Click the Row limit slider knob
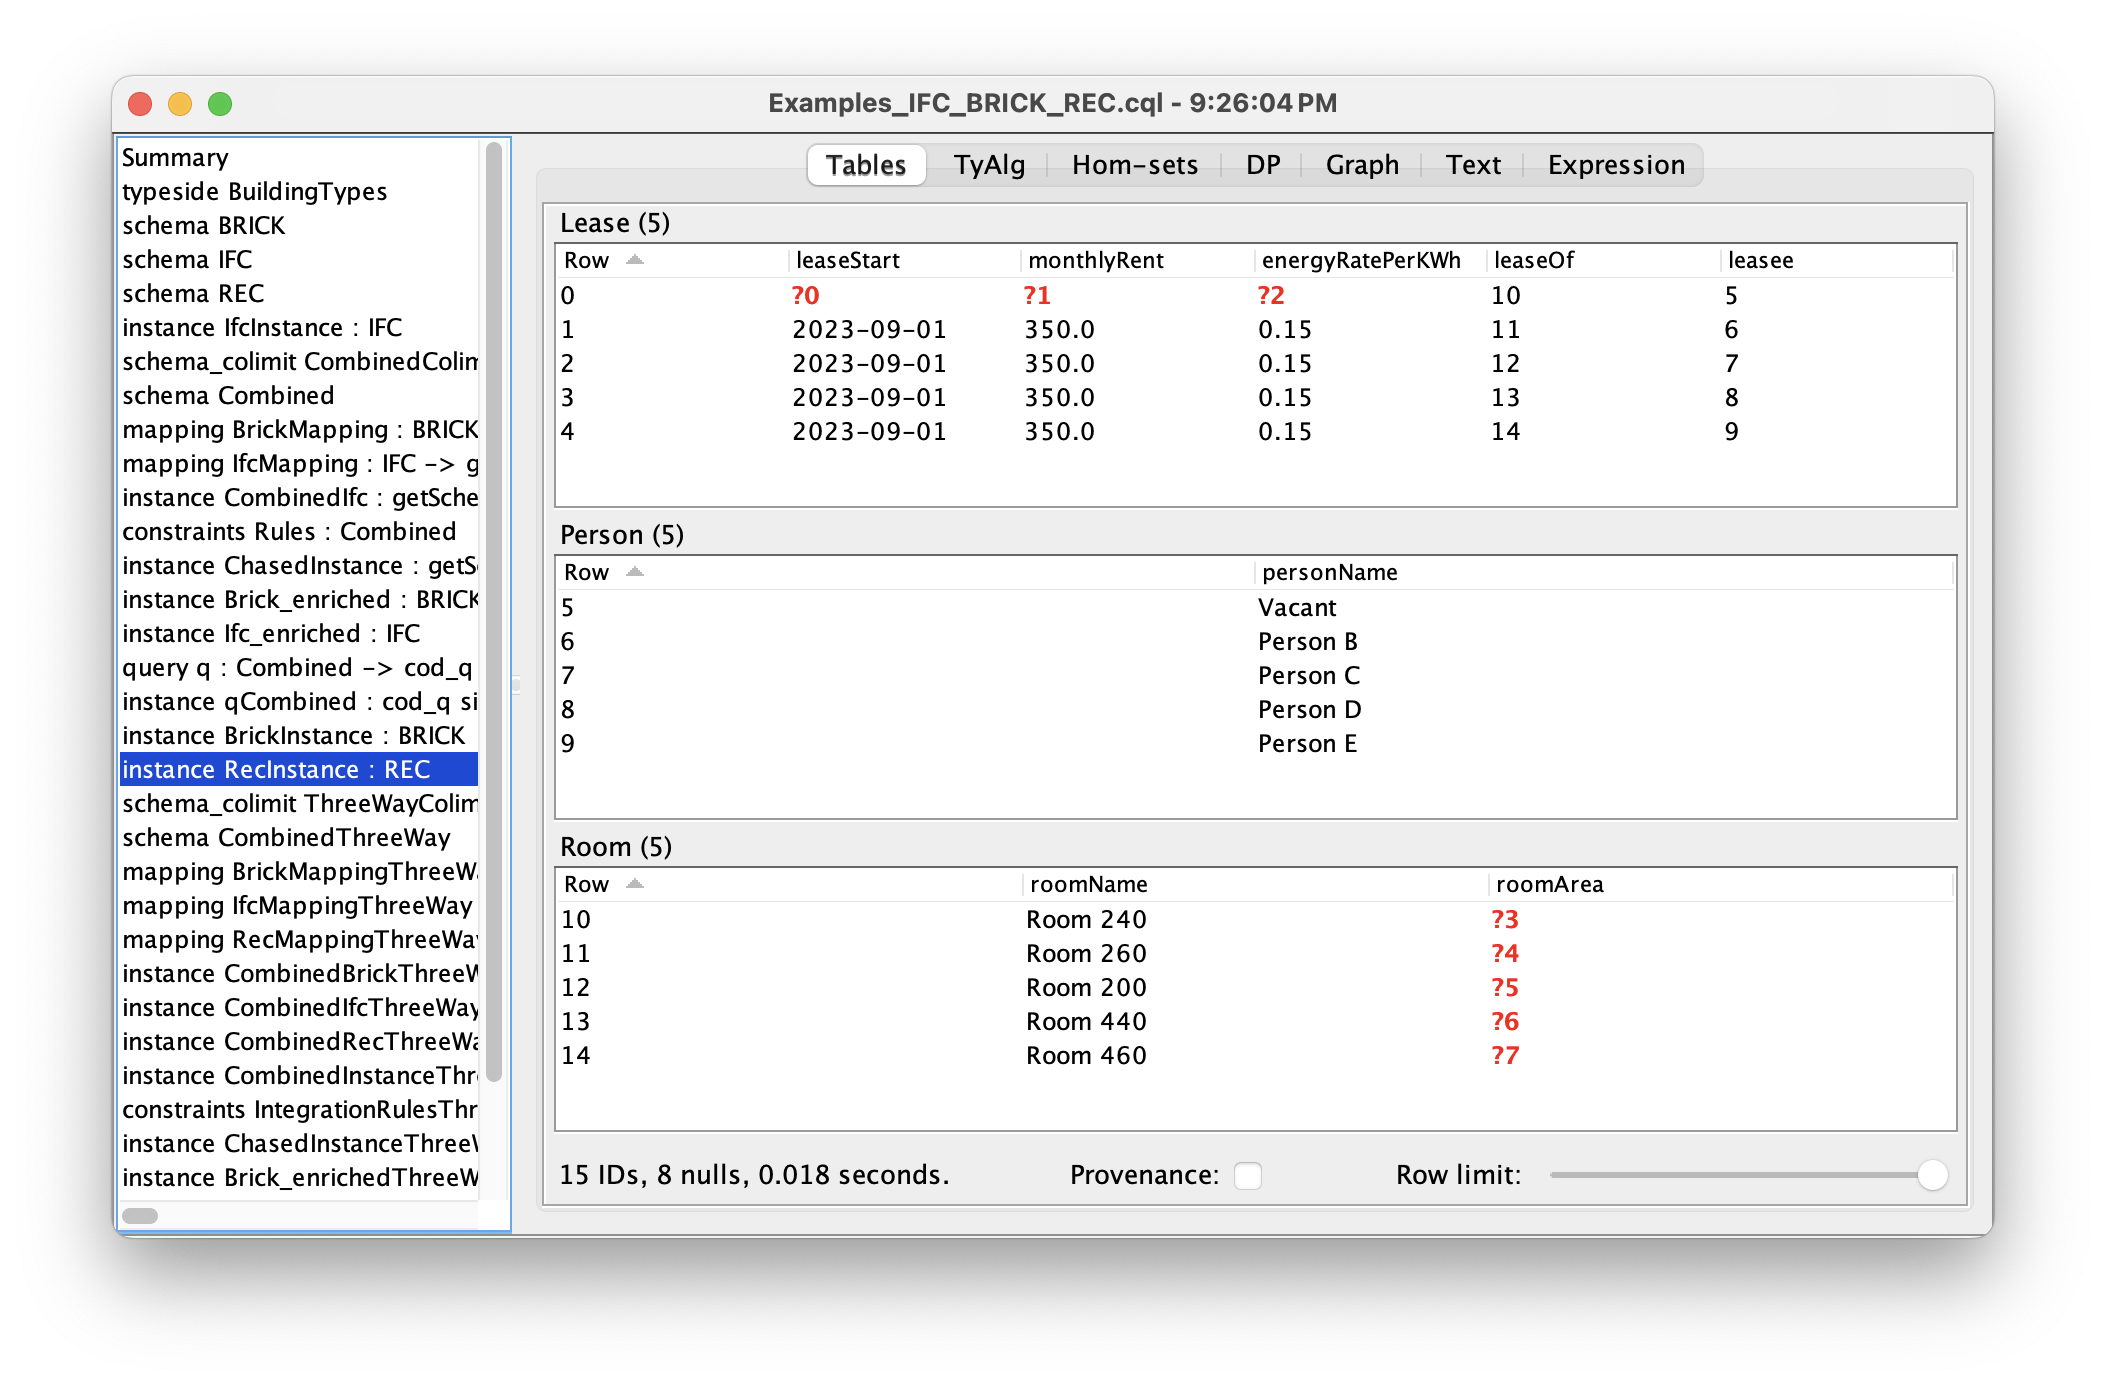The image size is (2106, 1386). coord(1932,1175)
